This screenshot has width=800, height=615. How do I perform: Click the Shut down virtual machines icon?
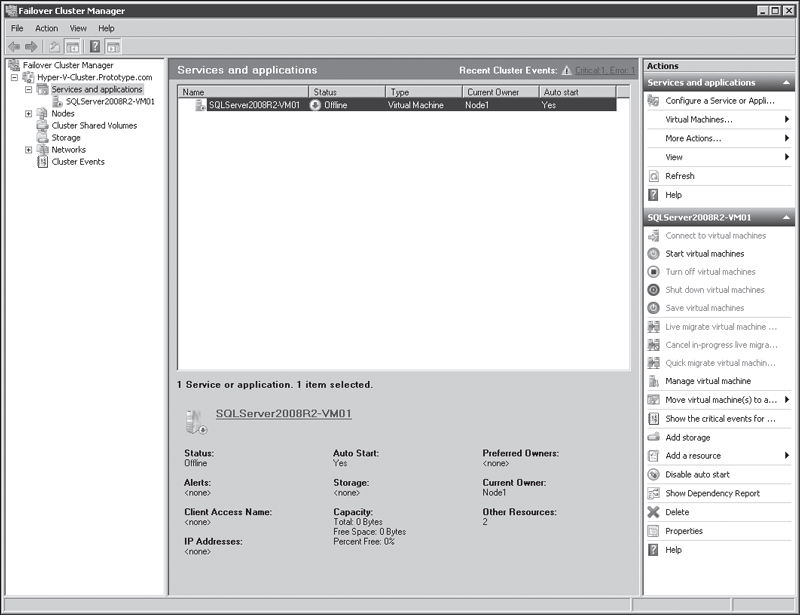tap(654, 290)
